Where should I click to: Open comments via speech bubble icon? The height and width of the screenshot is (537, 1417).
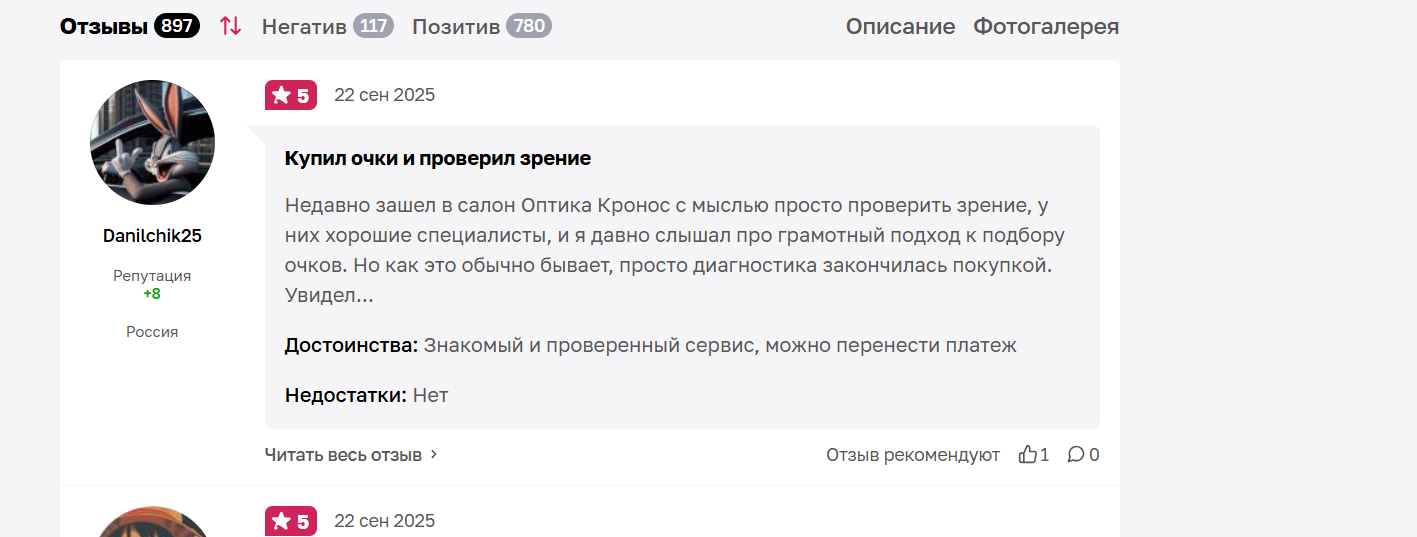(1076, 455)
